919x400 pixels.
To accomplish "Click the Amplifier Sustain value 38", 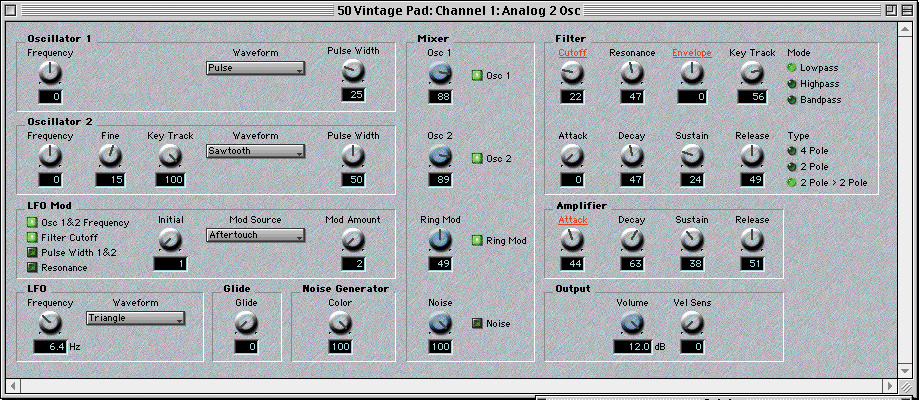I will click(692, 264).
